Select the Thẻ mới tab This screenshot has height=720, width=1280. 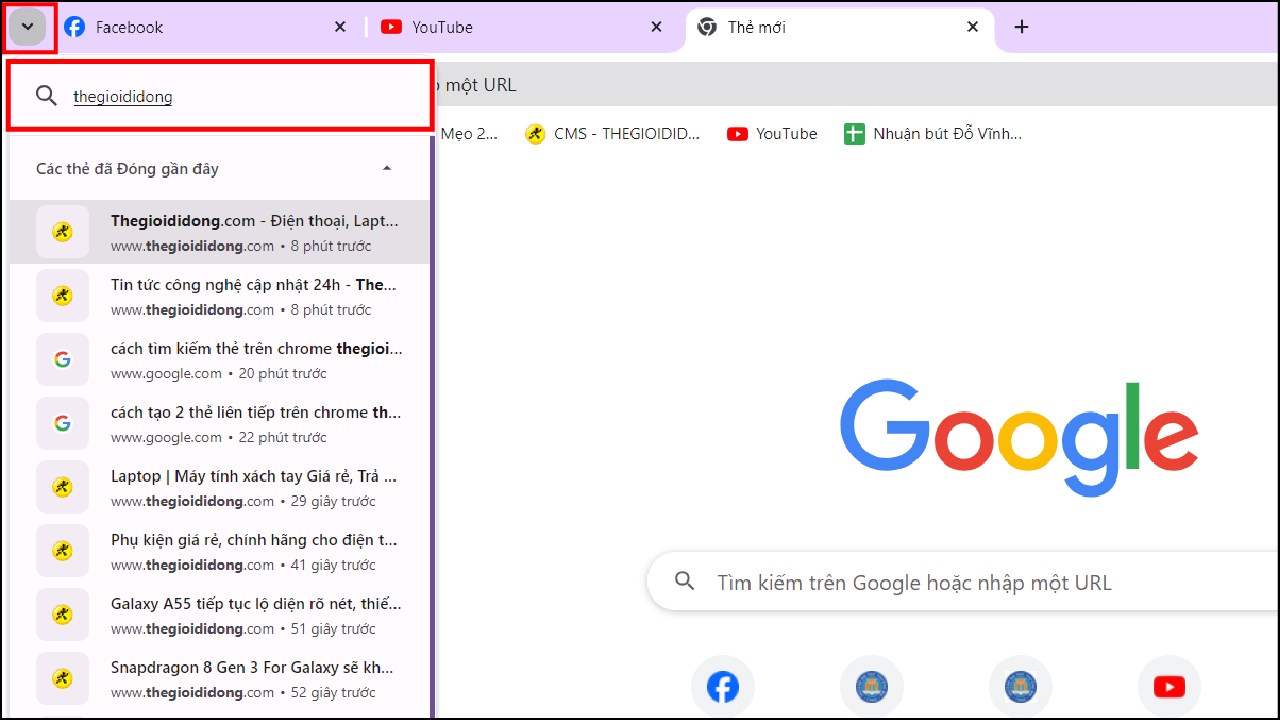pyautogui.click(x=840, y=27)
